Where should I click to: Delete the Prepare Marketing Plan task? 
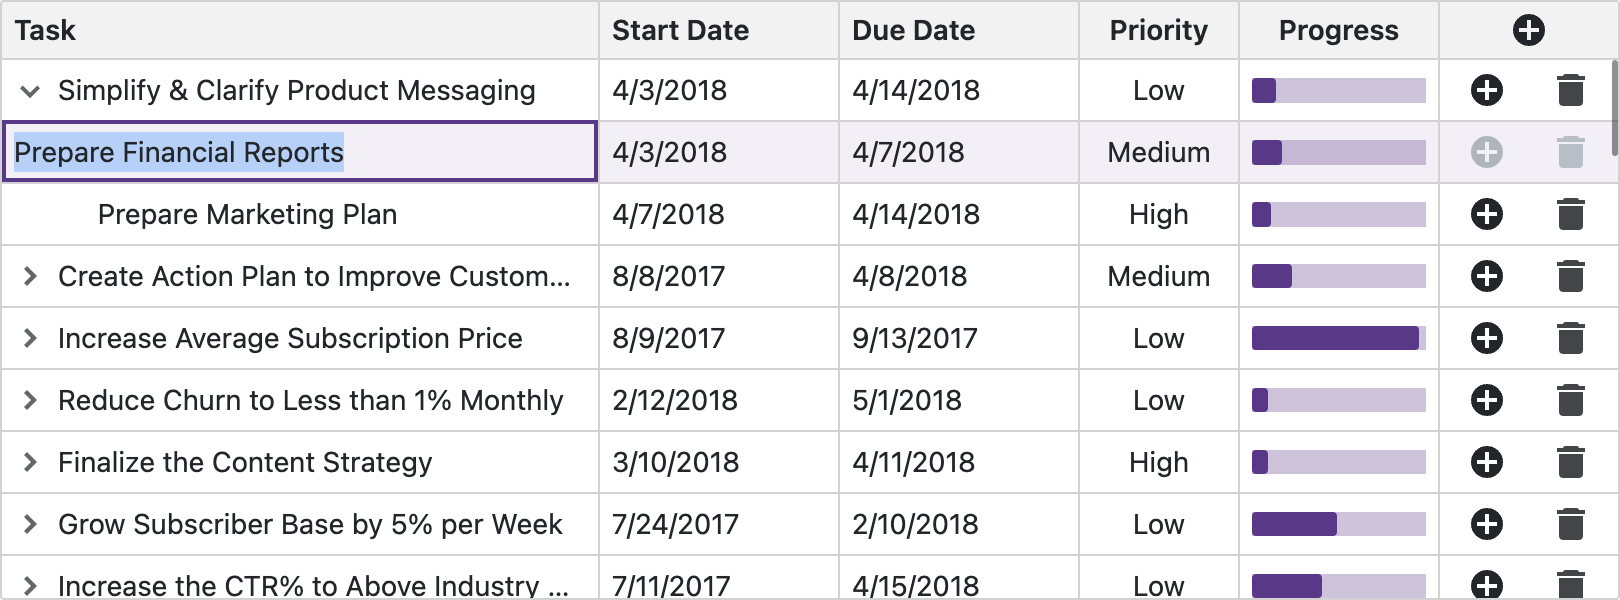point(1570,214)
